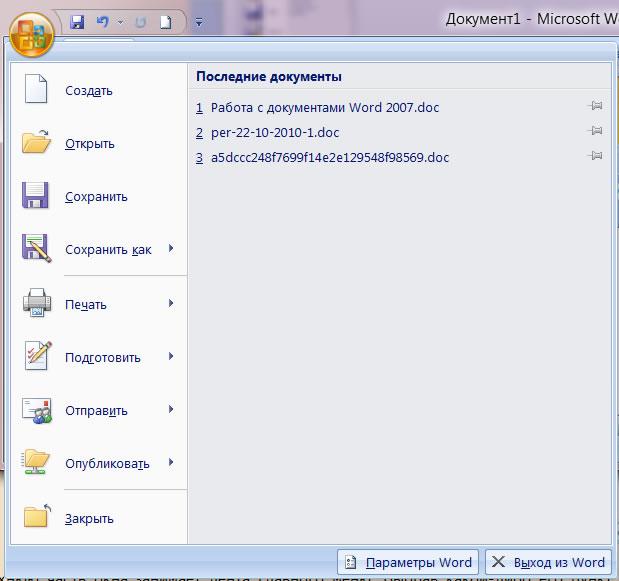The height and width of the screenshot is (581, 619).
Task: Expand the Отправить submenu arrow
Action: [171, 409]
